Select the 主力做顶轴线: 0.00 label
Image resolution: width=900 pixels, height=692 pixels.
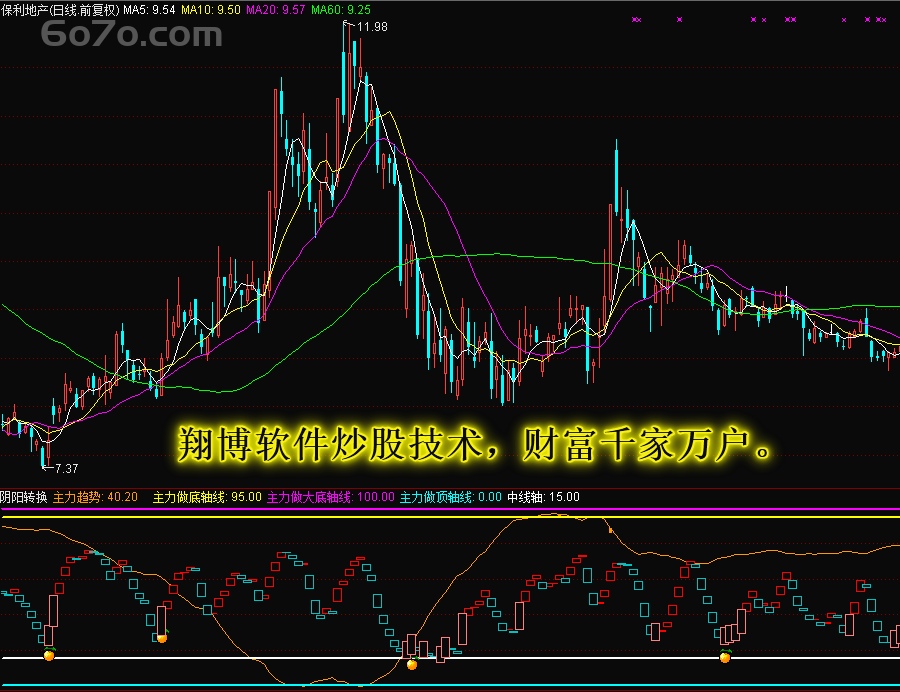tap(451, 497)
